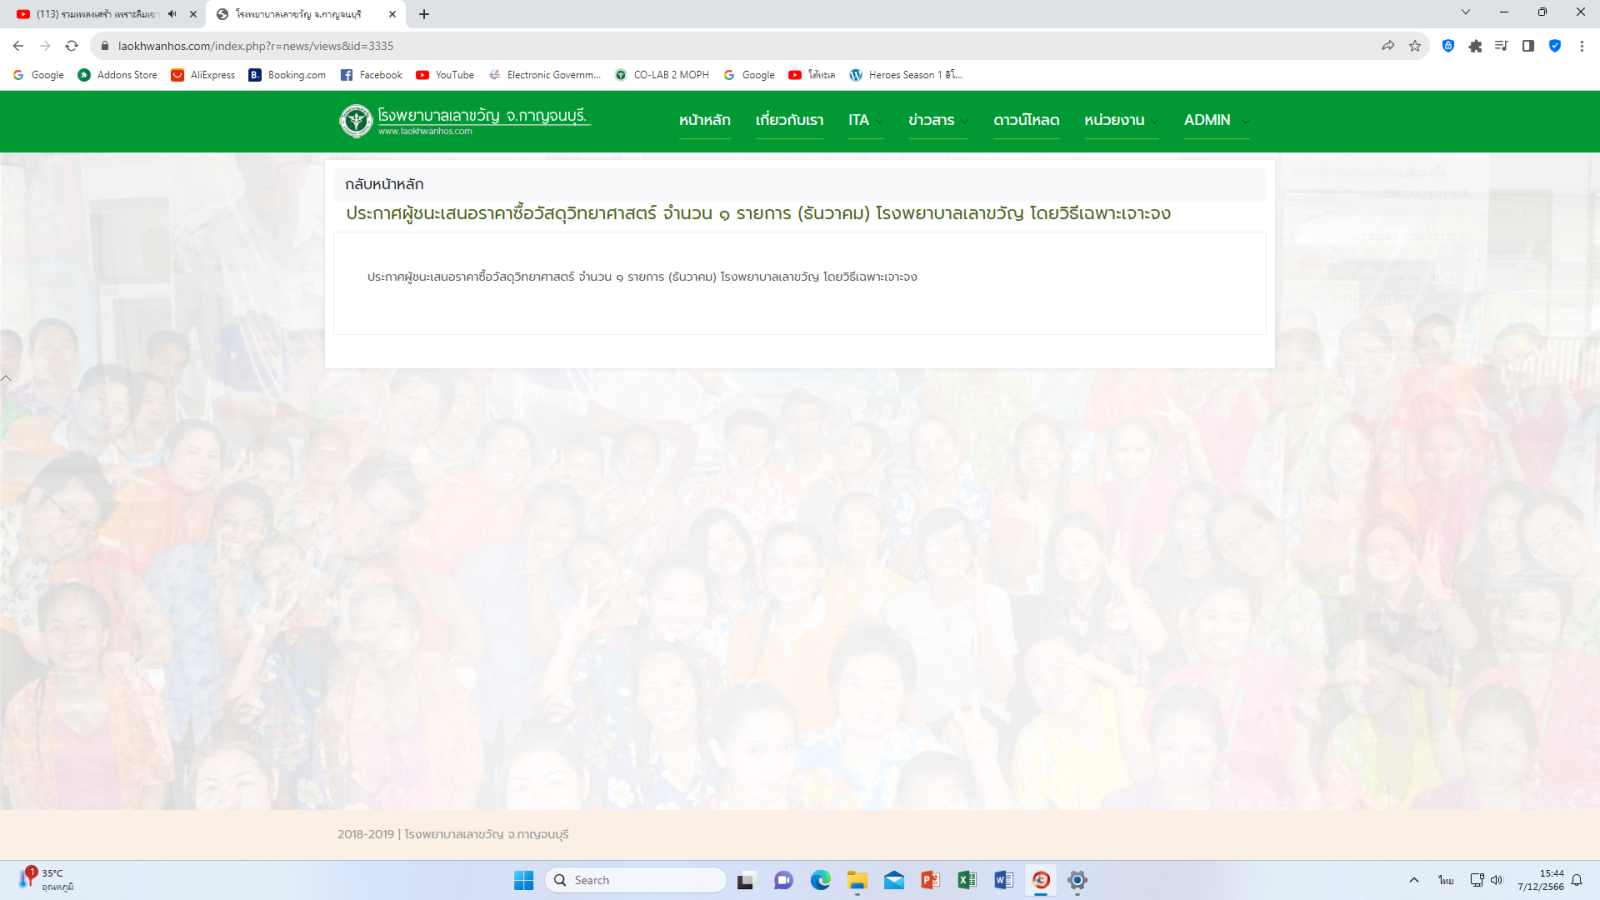The image size is (1600, 900).
Task: Launch PowerPoint from the taskbar
Action: (x=930, y=880)
